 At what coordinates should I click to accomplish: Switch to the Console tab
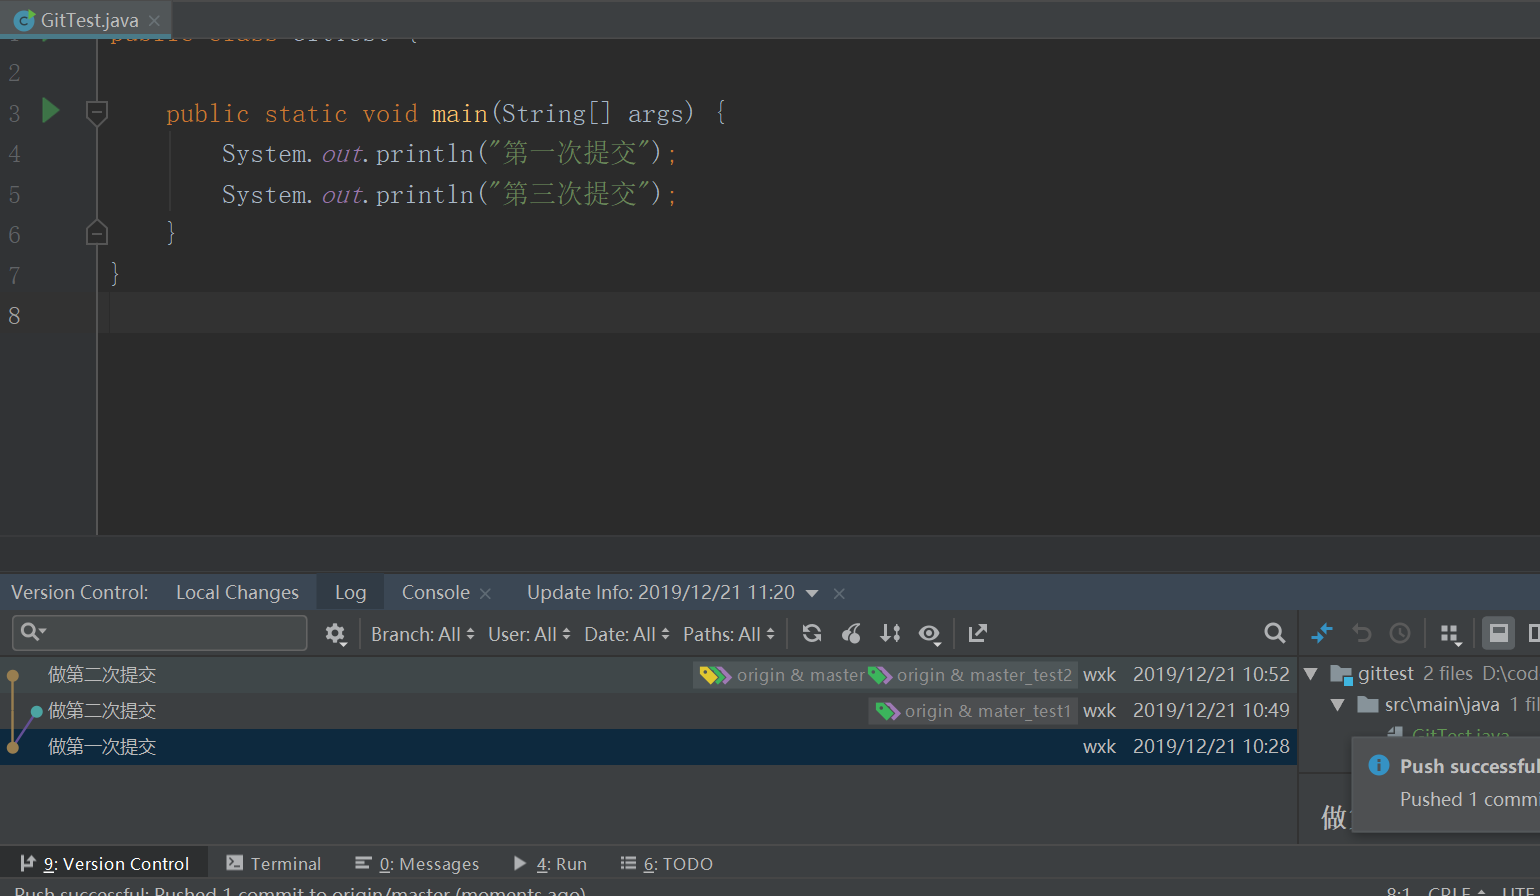click(x=435, y=593)
